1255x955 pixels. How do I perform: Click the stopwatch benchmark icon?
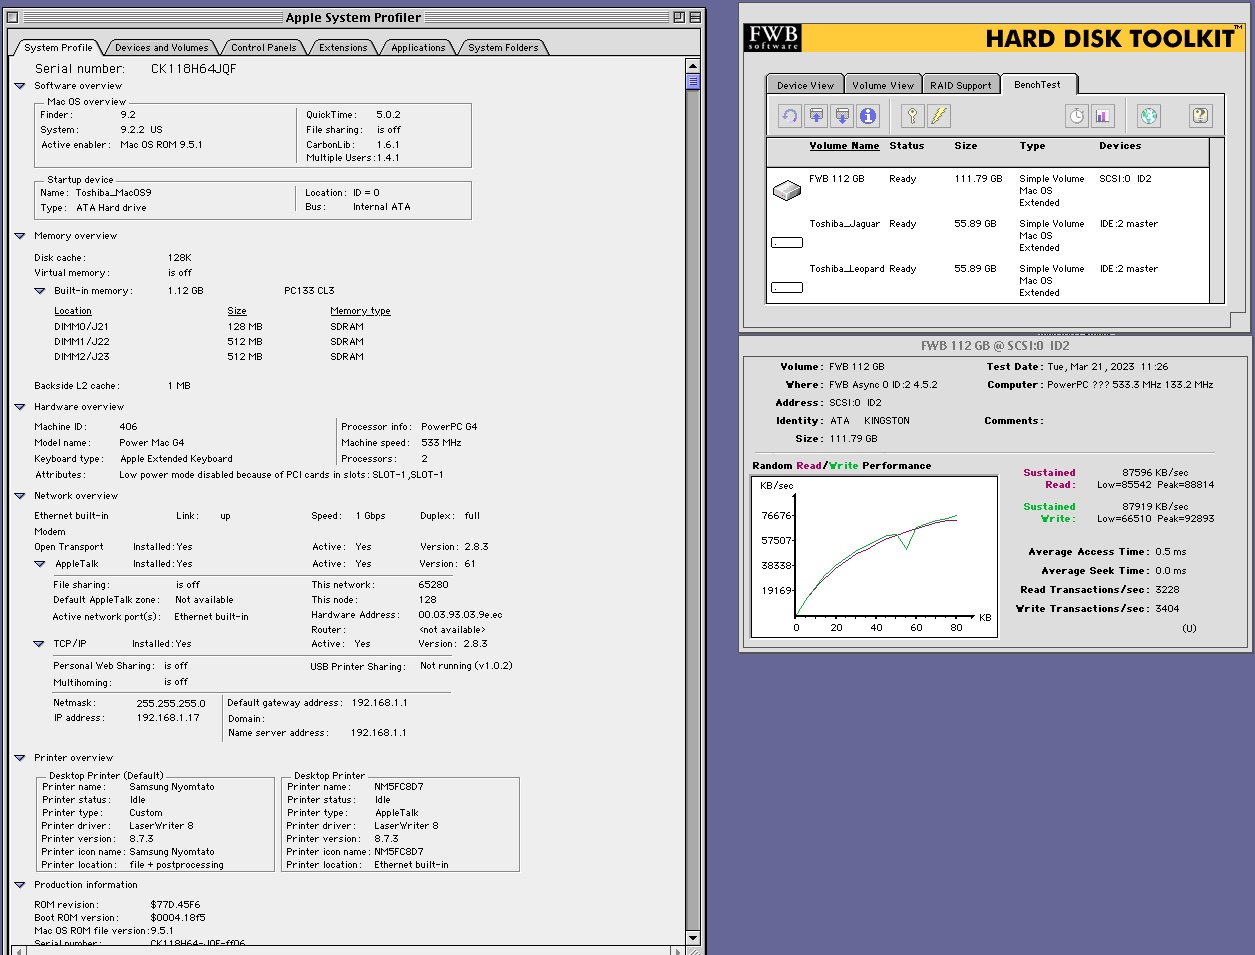tap(1076, 116)
